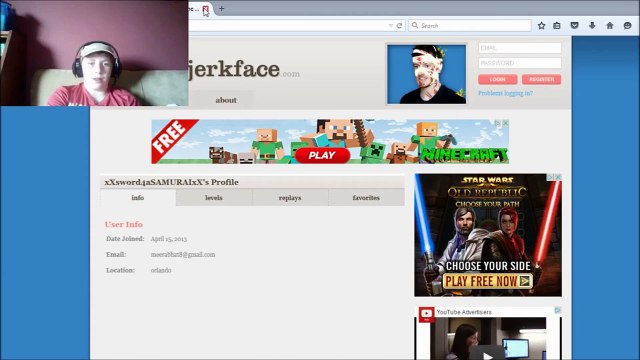
Task: Show bookmarks list icon
Action: tap(557, 26)
